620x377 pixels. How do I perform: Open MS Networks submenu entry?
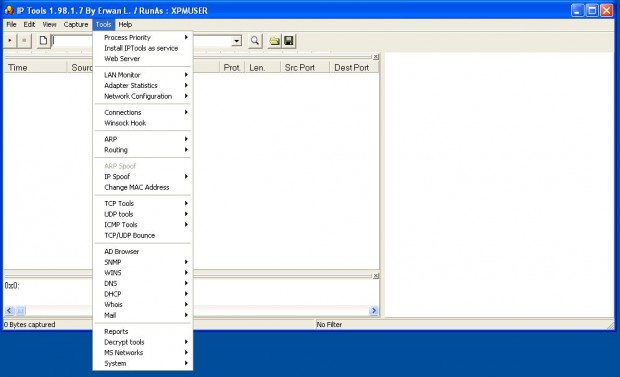143,353
